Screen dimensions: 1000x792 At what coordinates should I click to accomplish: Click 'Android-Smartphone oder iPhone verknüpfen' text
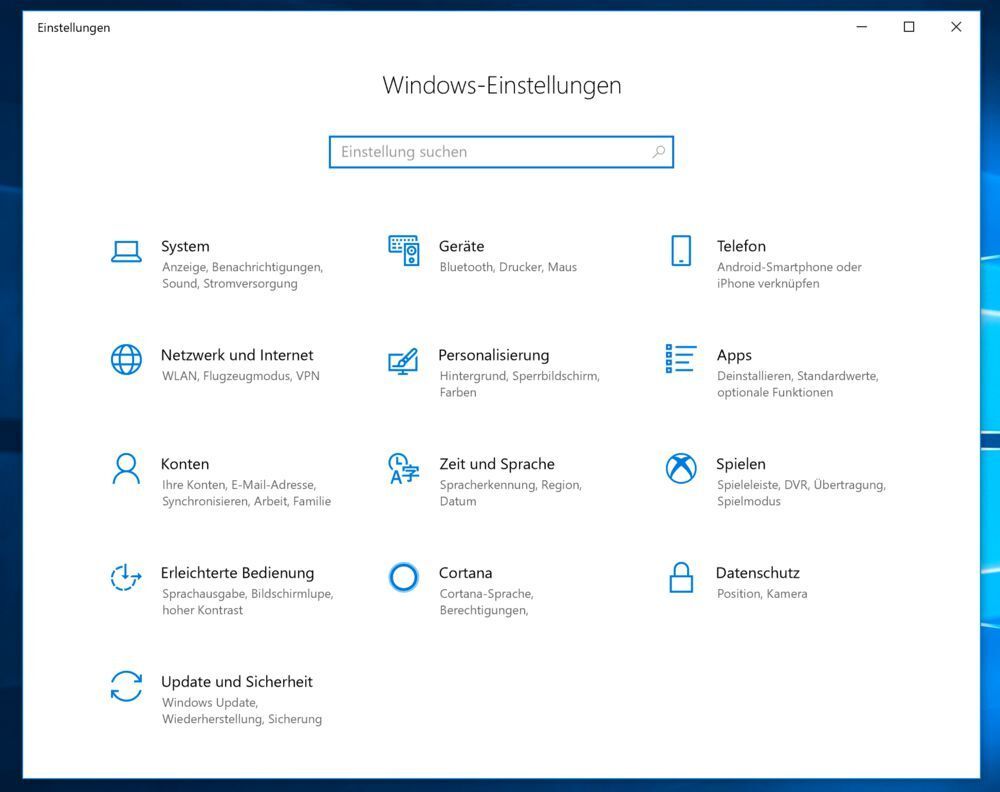click(x=789, y=275)
